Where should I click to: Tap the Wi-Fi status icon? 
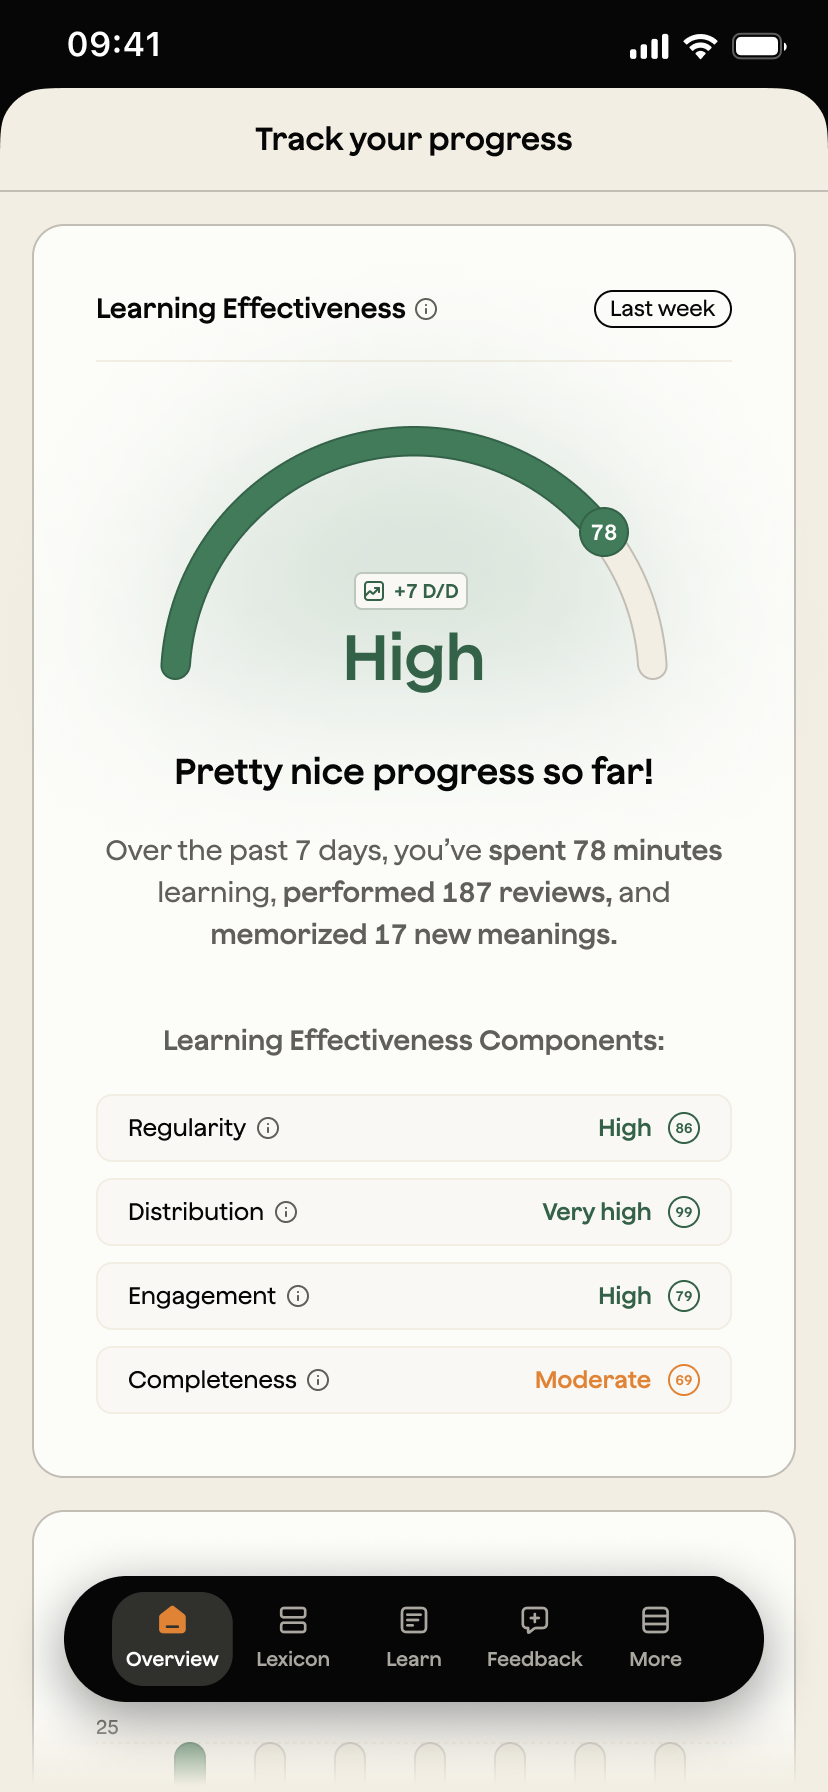tap(700, 46)
